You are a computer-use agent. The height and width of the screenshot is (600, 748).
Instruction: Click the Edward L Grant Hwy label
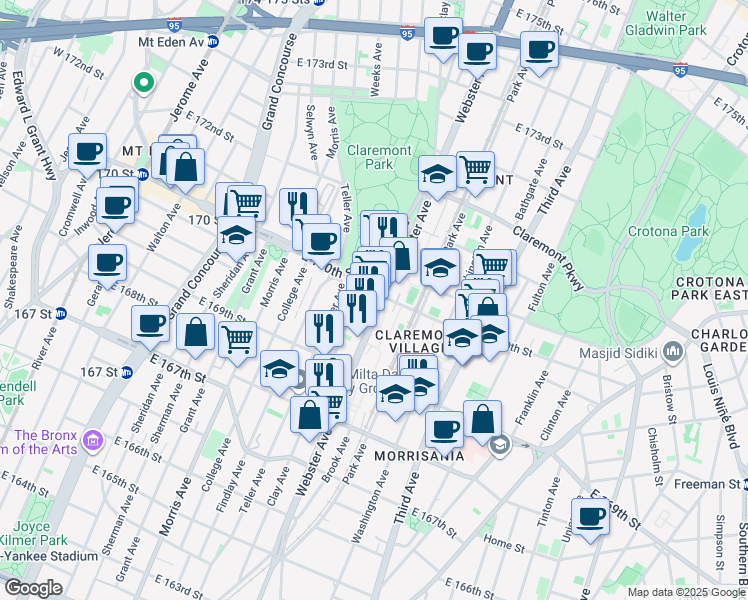(33, 125)
